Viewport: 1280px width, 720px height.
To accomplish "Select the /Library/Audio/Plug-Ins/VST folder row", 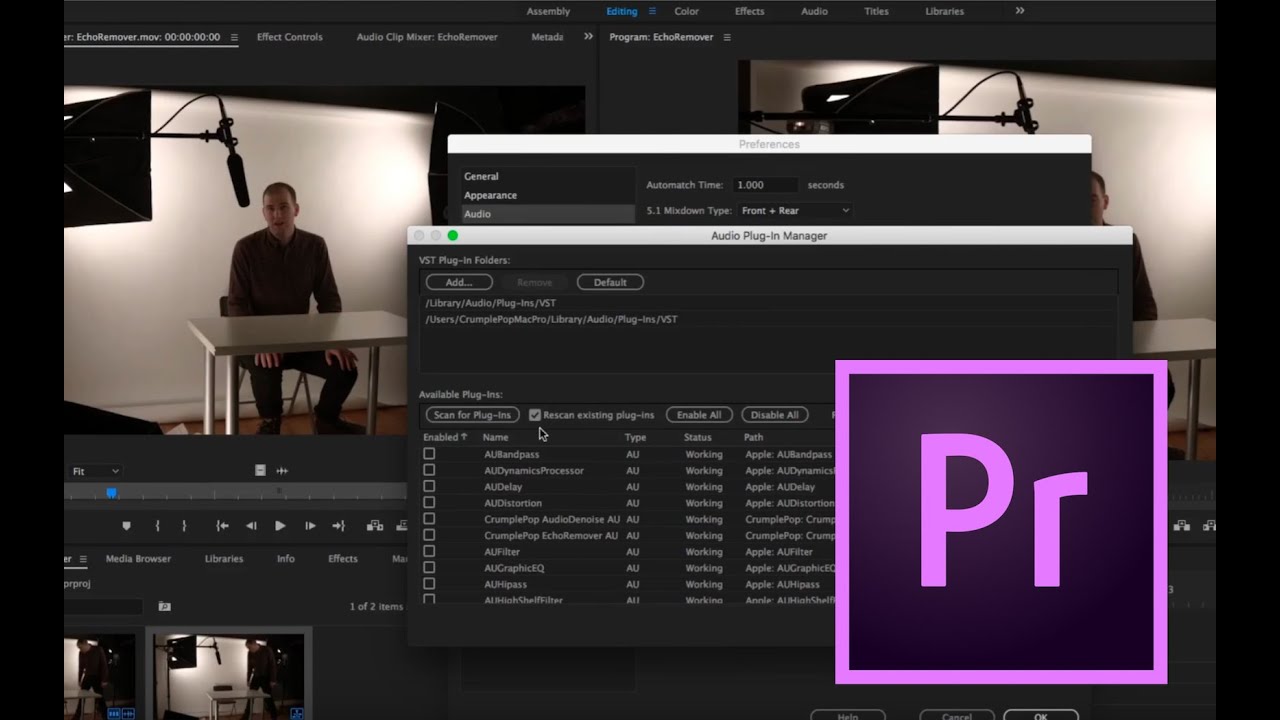I will point(768,303).
